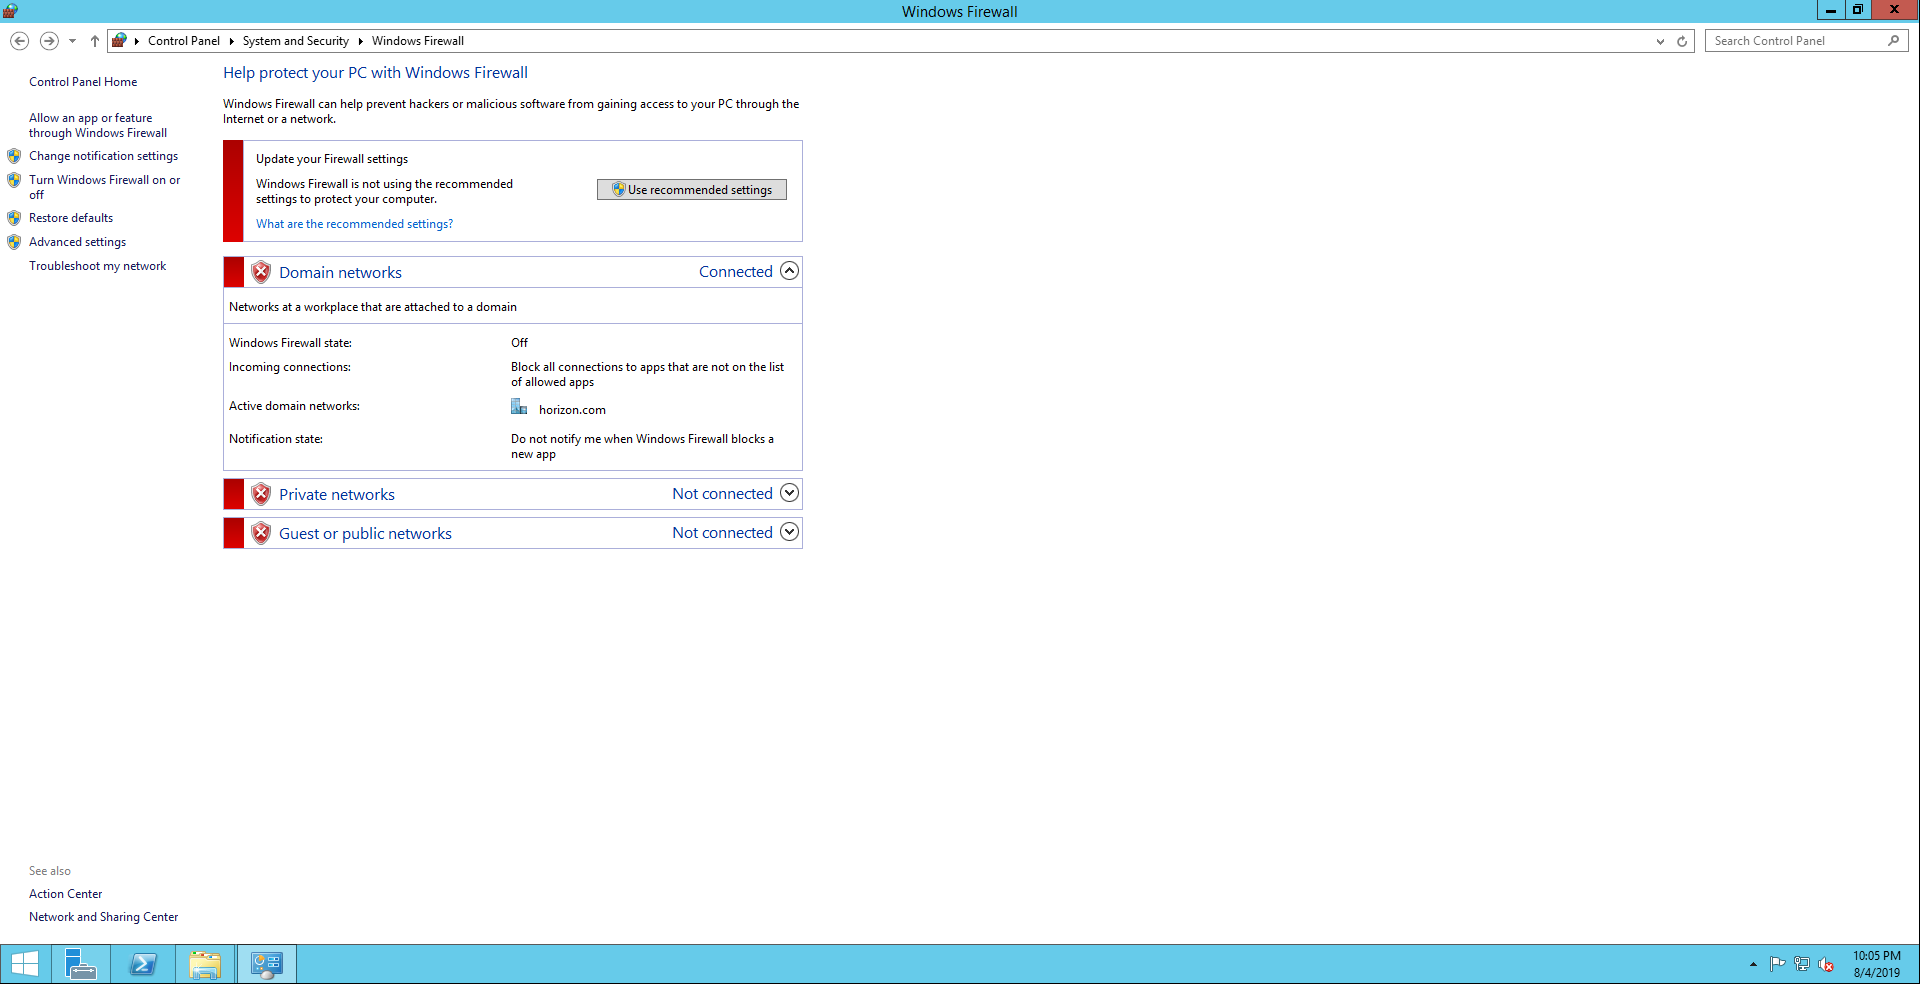The height and width of the screenshot is (984, 1920).
Task: Click the Up one level arrow
Action: point(95,41)
